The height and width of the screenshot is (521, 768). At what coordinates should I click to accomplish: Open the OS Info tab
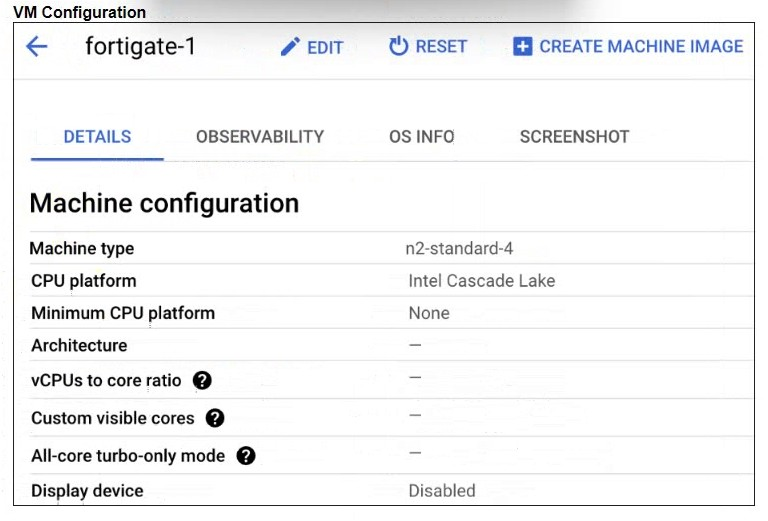421,137
